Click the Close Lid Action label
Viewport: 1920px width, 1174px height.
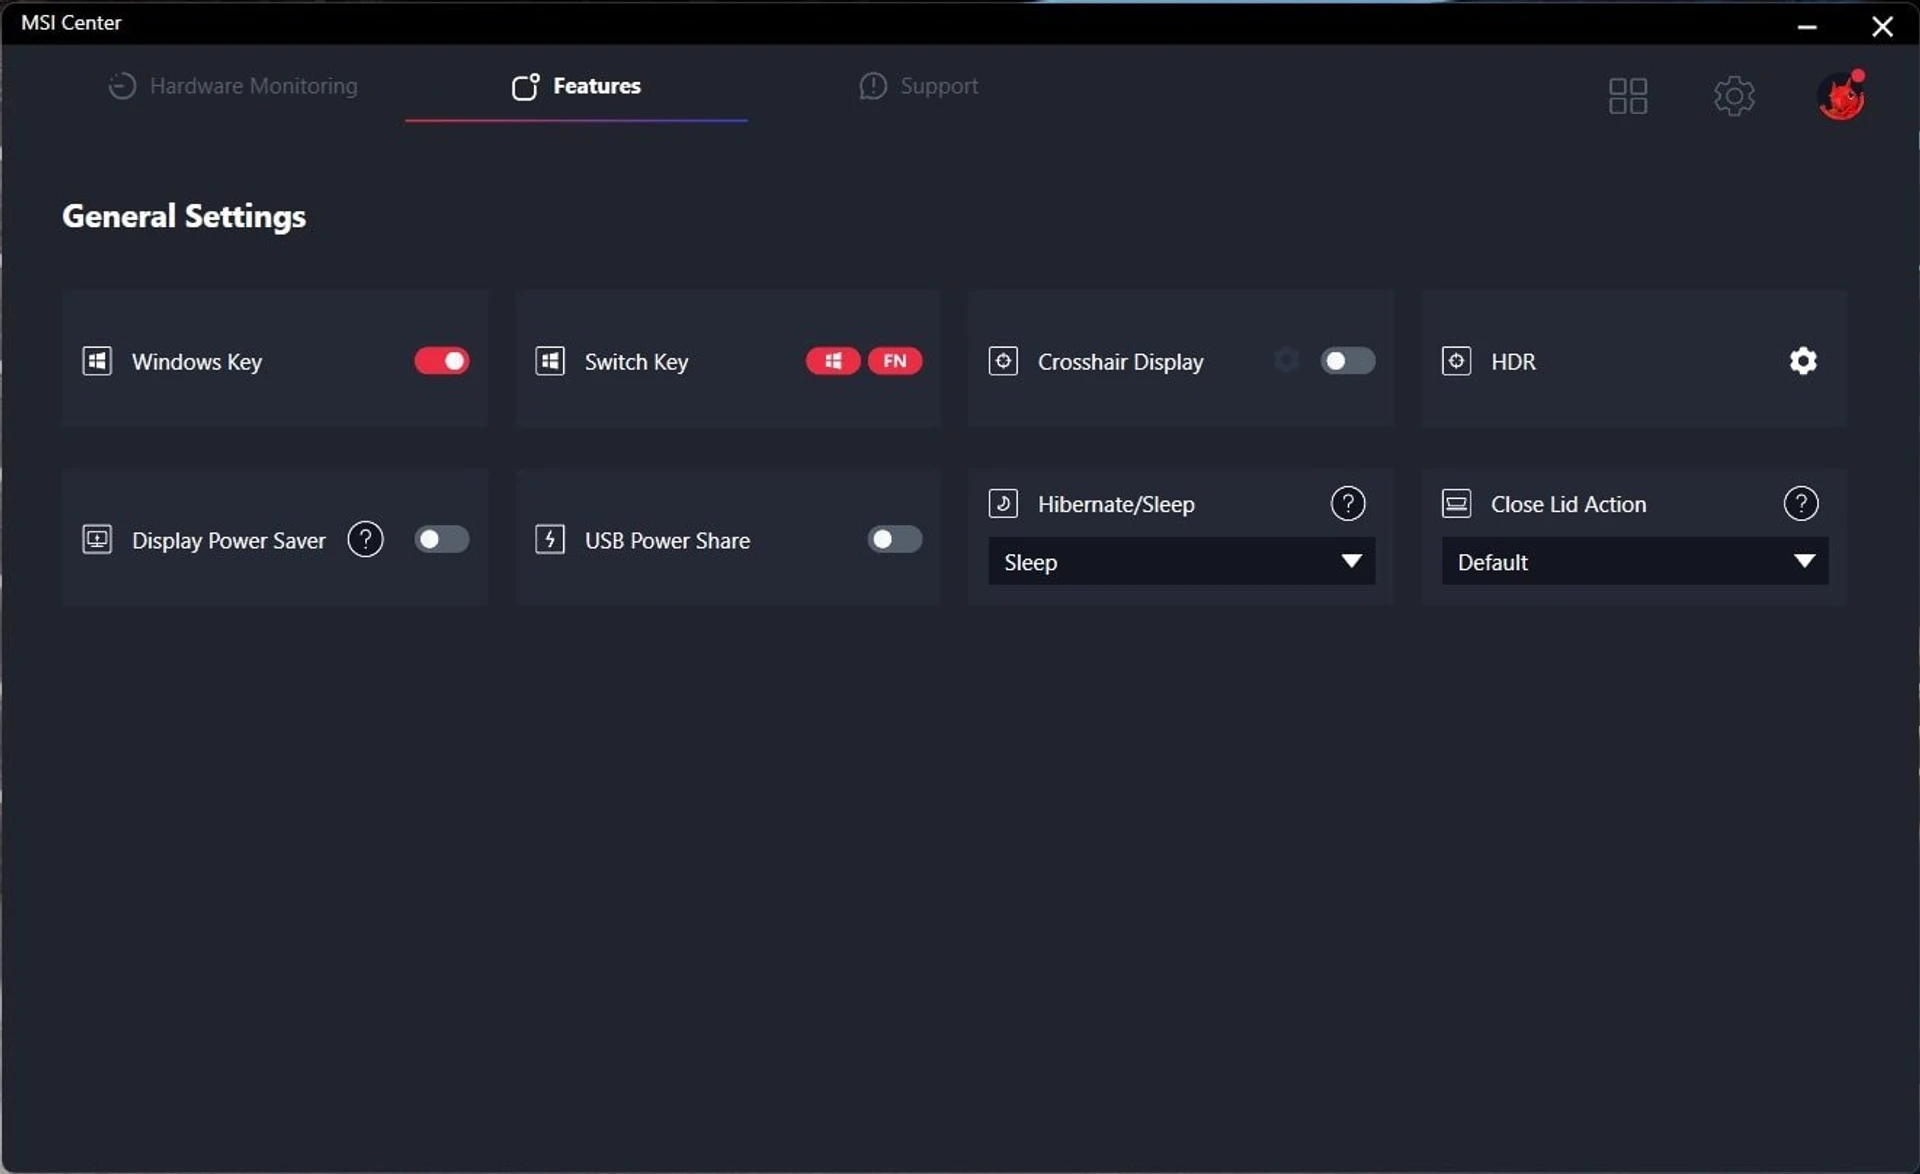1568,504
